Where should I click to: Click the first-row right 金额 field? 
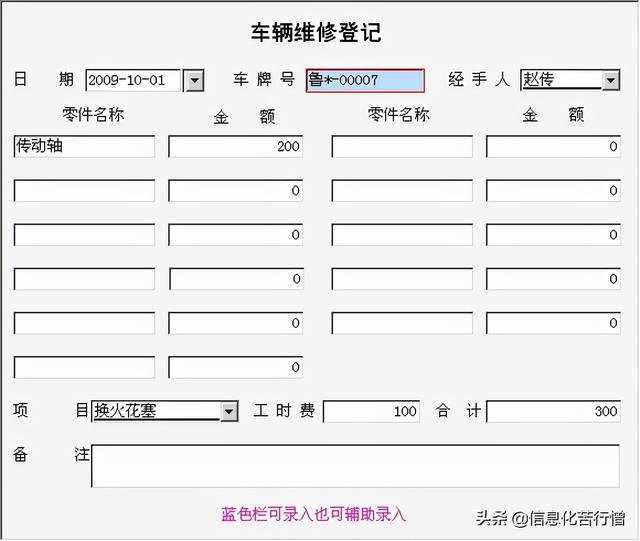click(x=553, y=147)
